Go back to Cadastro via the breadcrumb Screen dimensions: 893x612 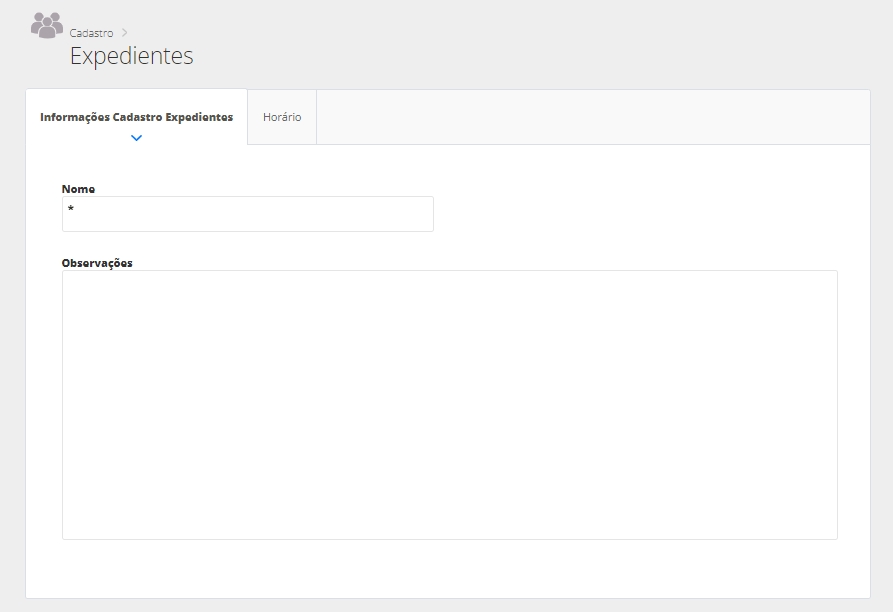point(91,33)
